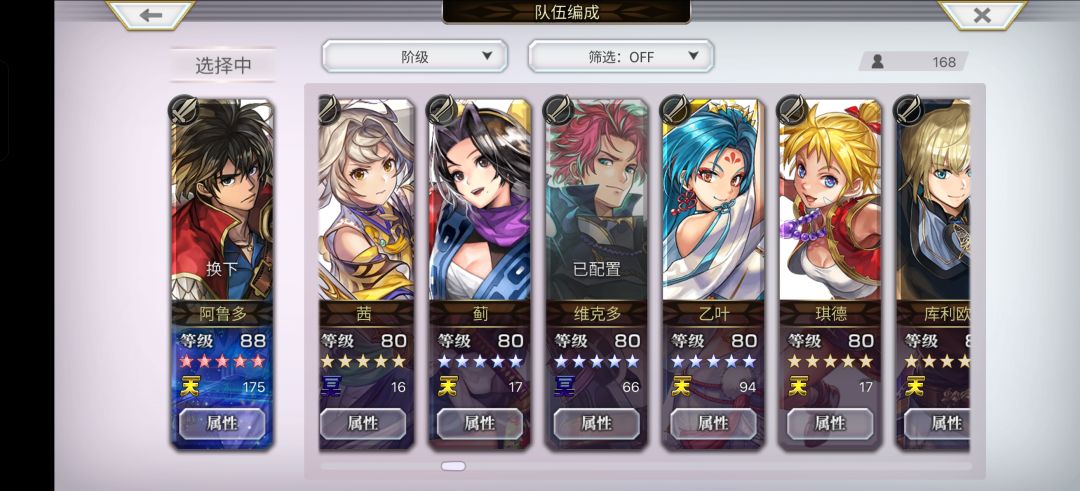Image resolution: width=1080 pixels, height=491 pixels.
Task: Click the sword weapon icon on 茜 card
Action: 329,110
